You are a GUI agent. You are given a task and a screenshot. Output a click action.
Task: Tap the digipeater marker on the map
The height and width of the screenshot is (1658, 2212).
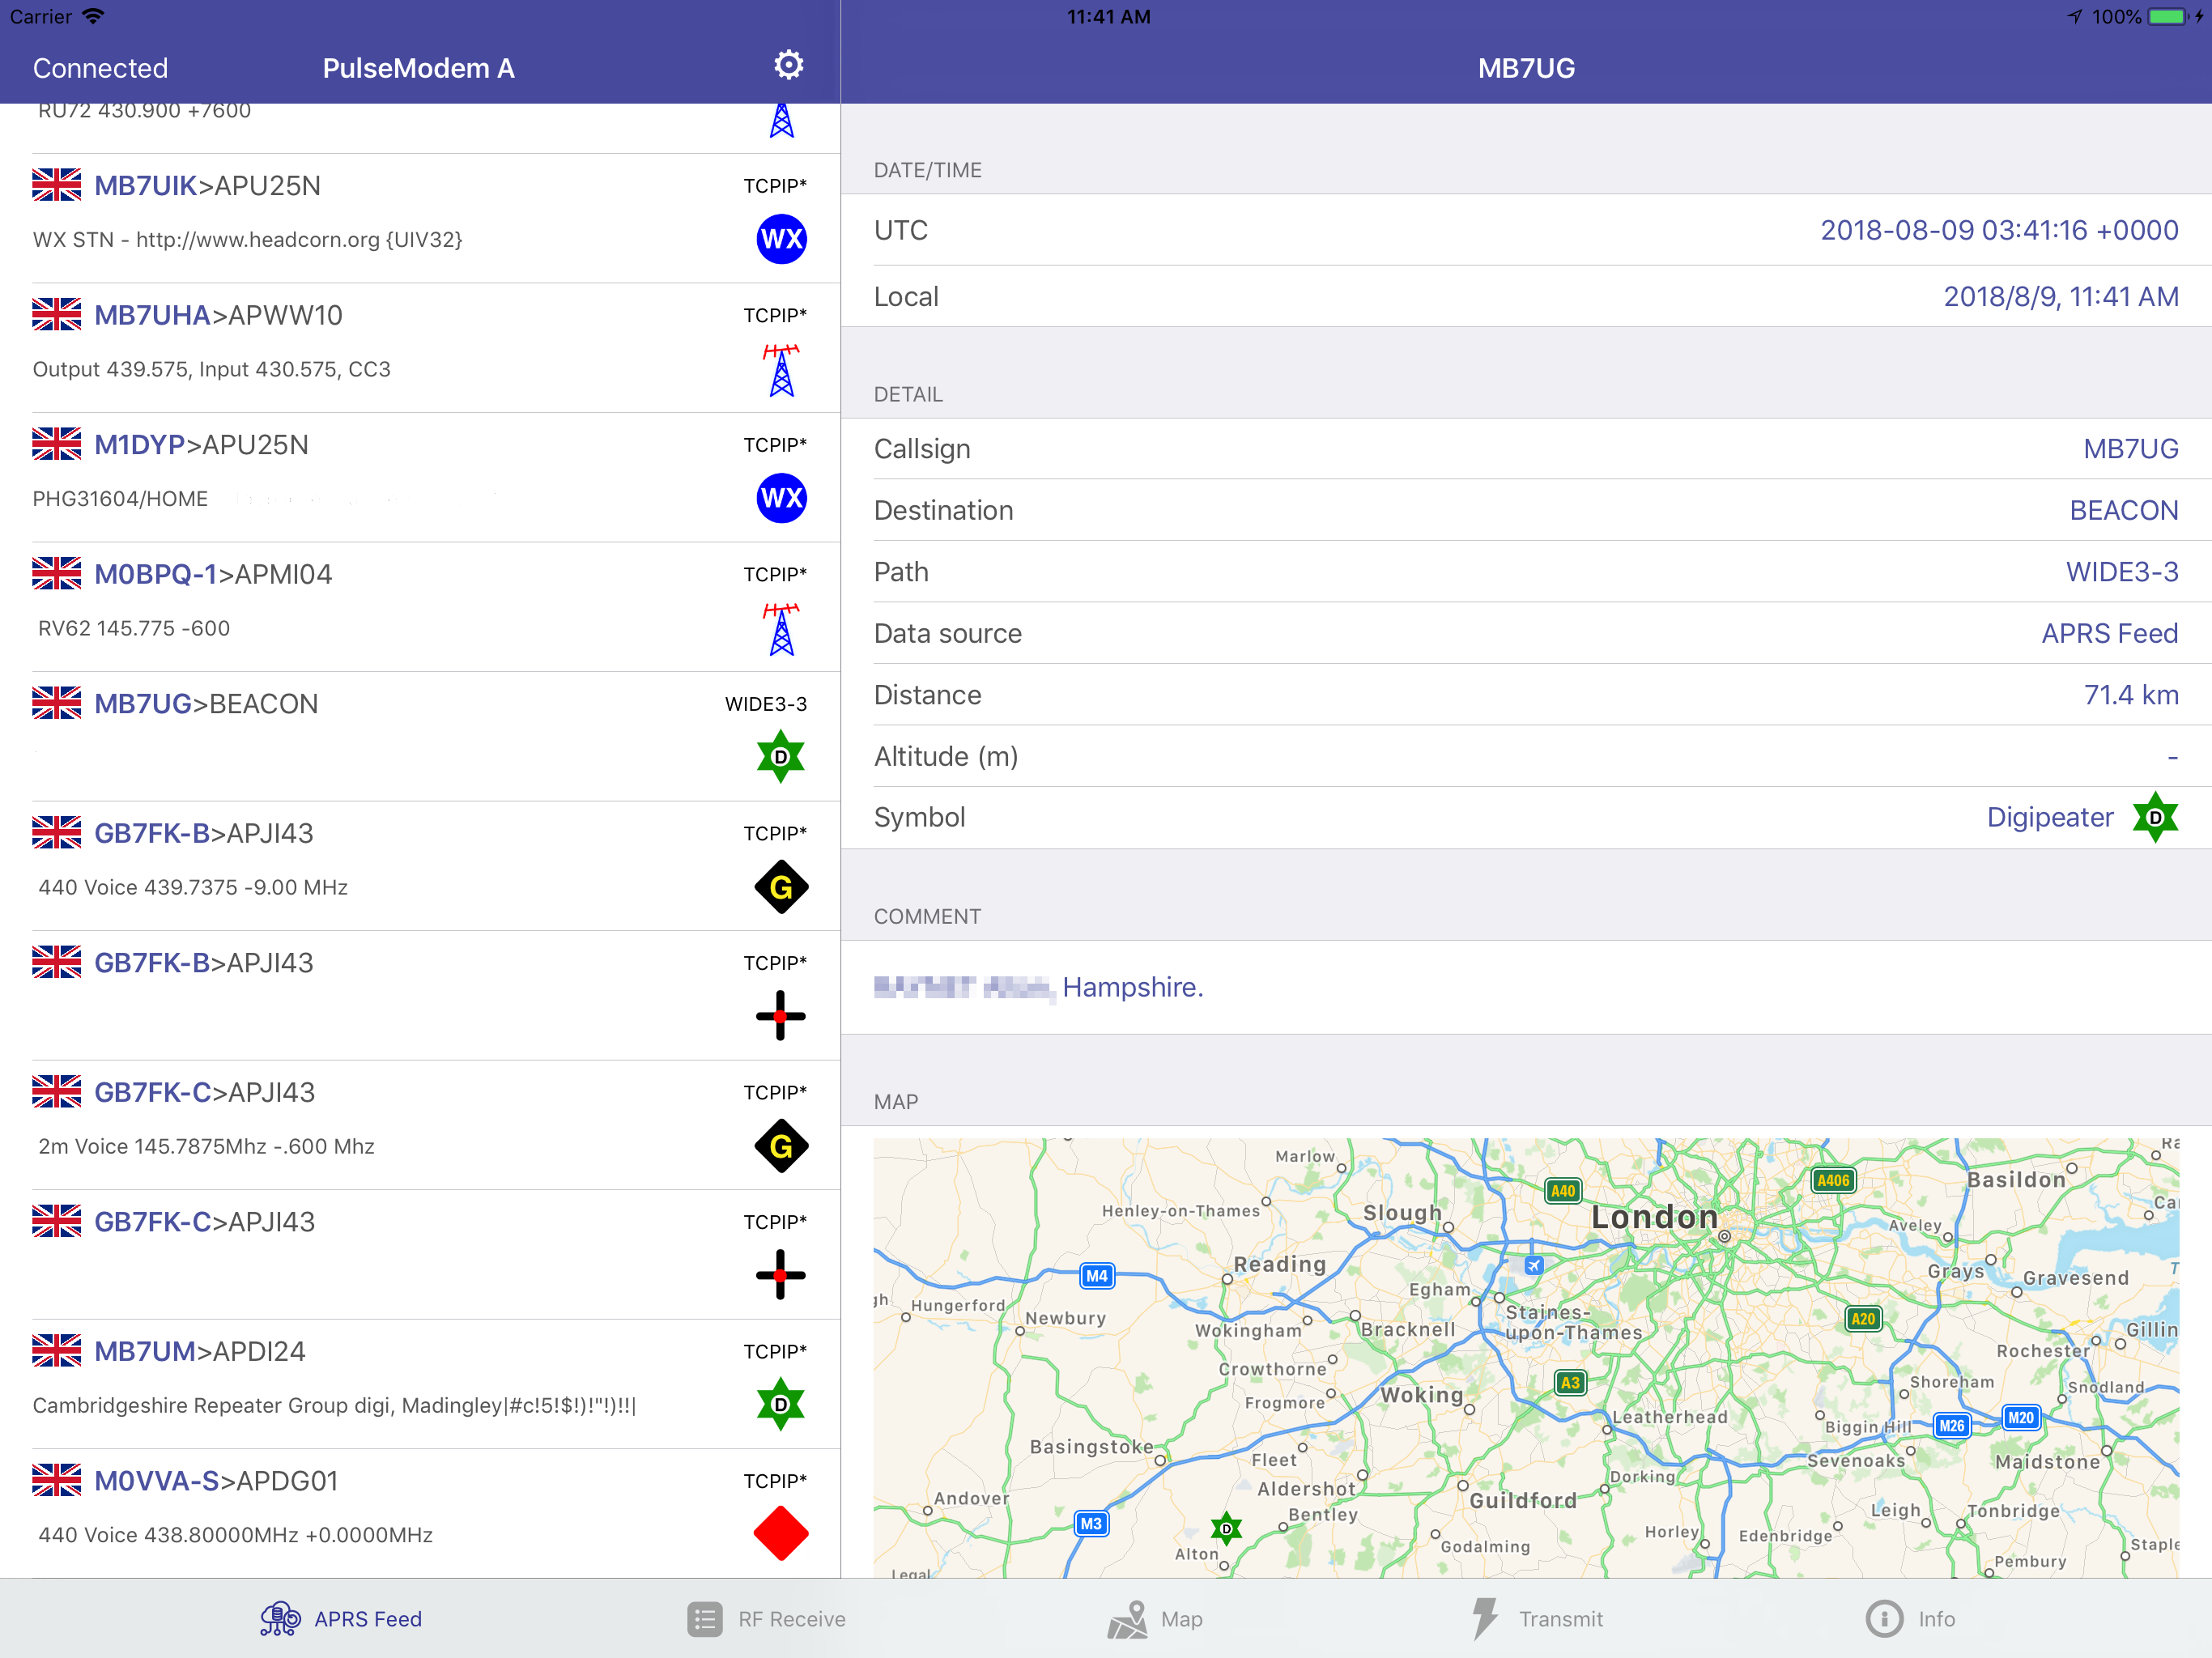pos(1226,1529)
